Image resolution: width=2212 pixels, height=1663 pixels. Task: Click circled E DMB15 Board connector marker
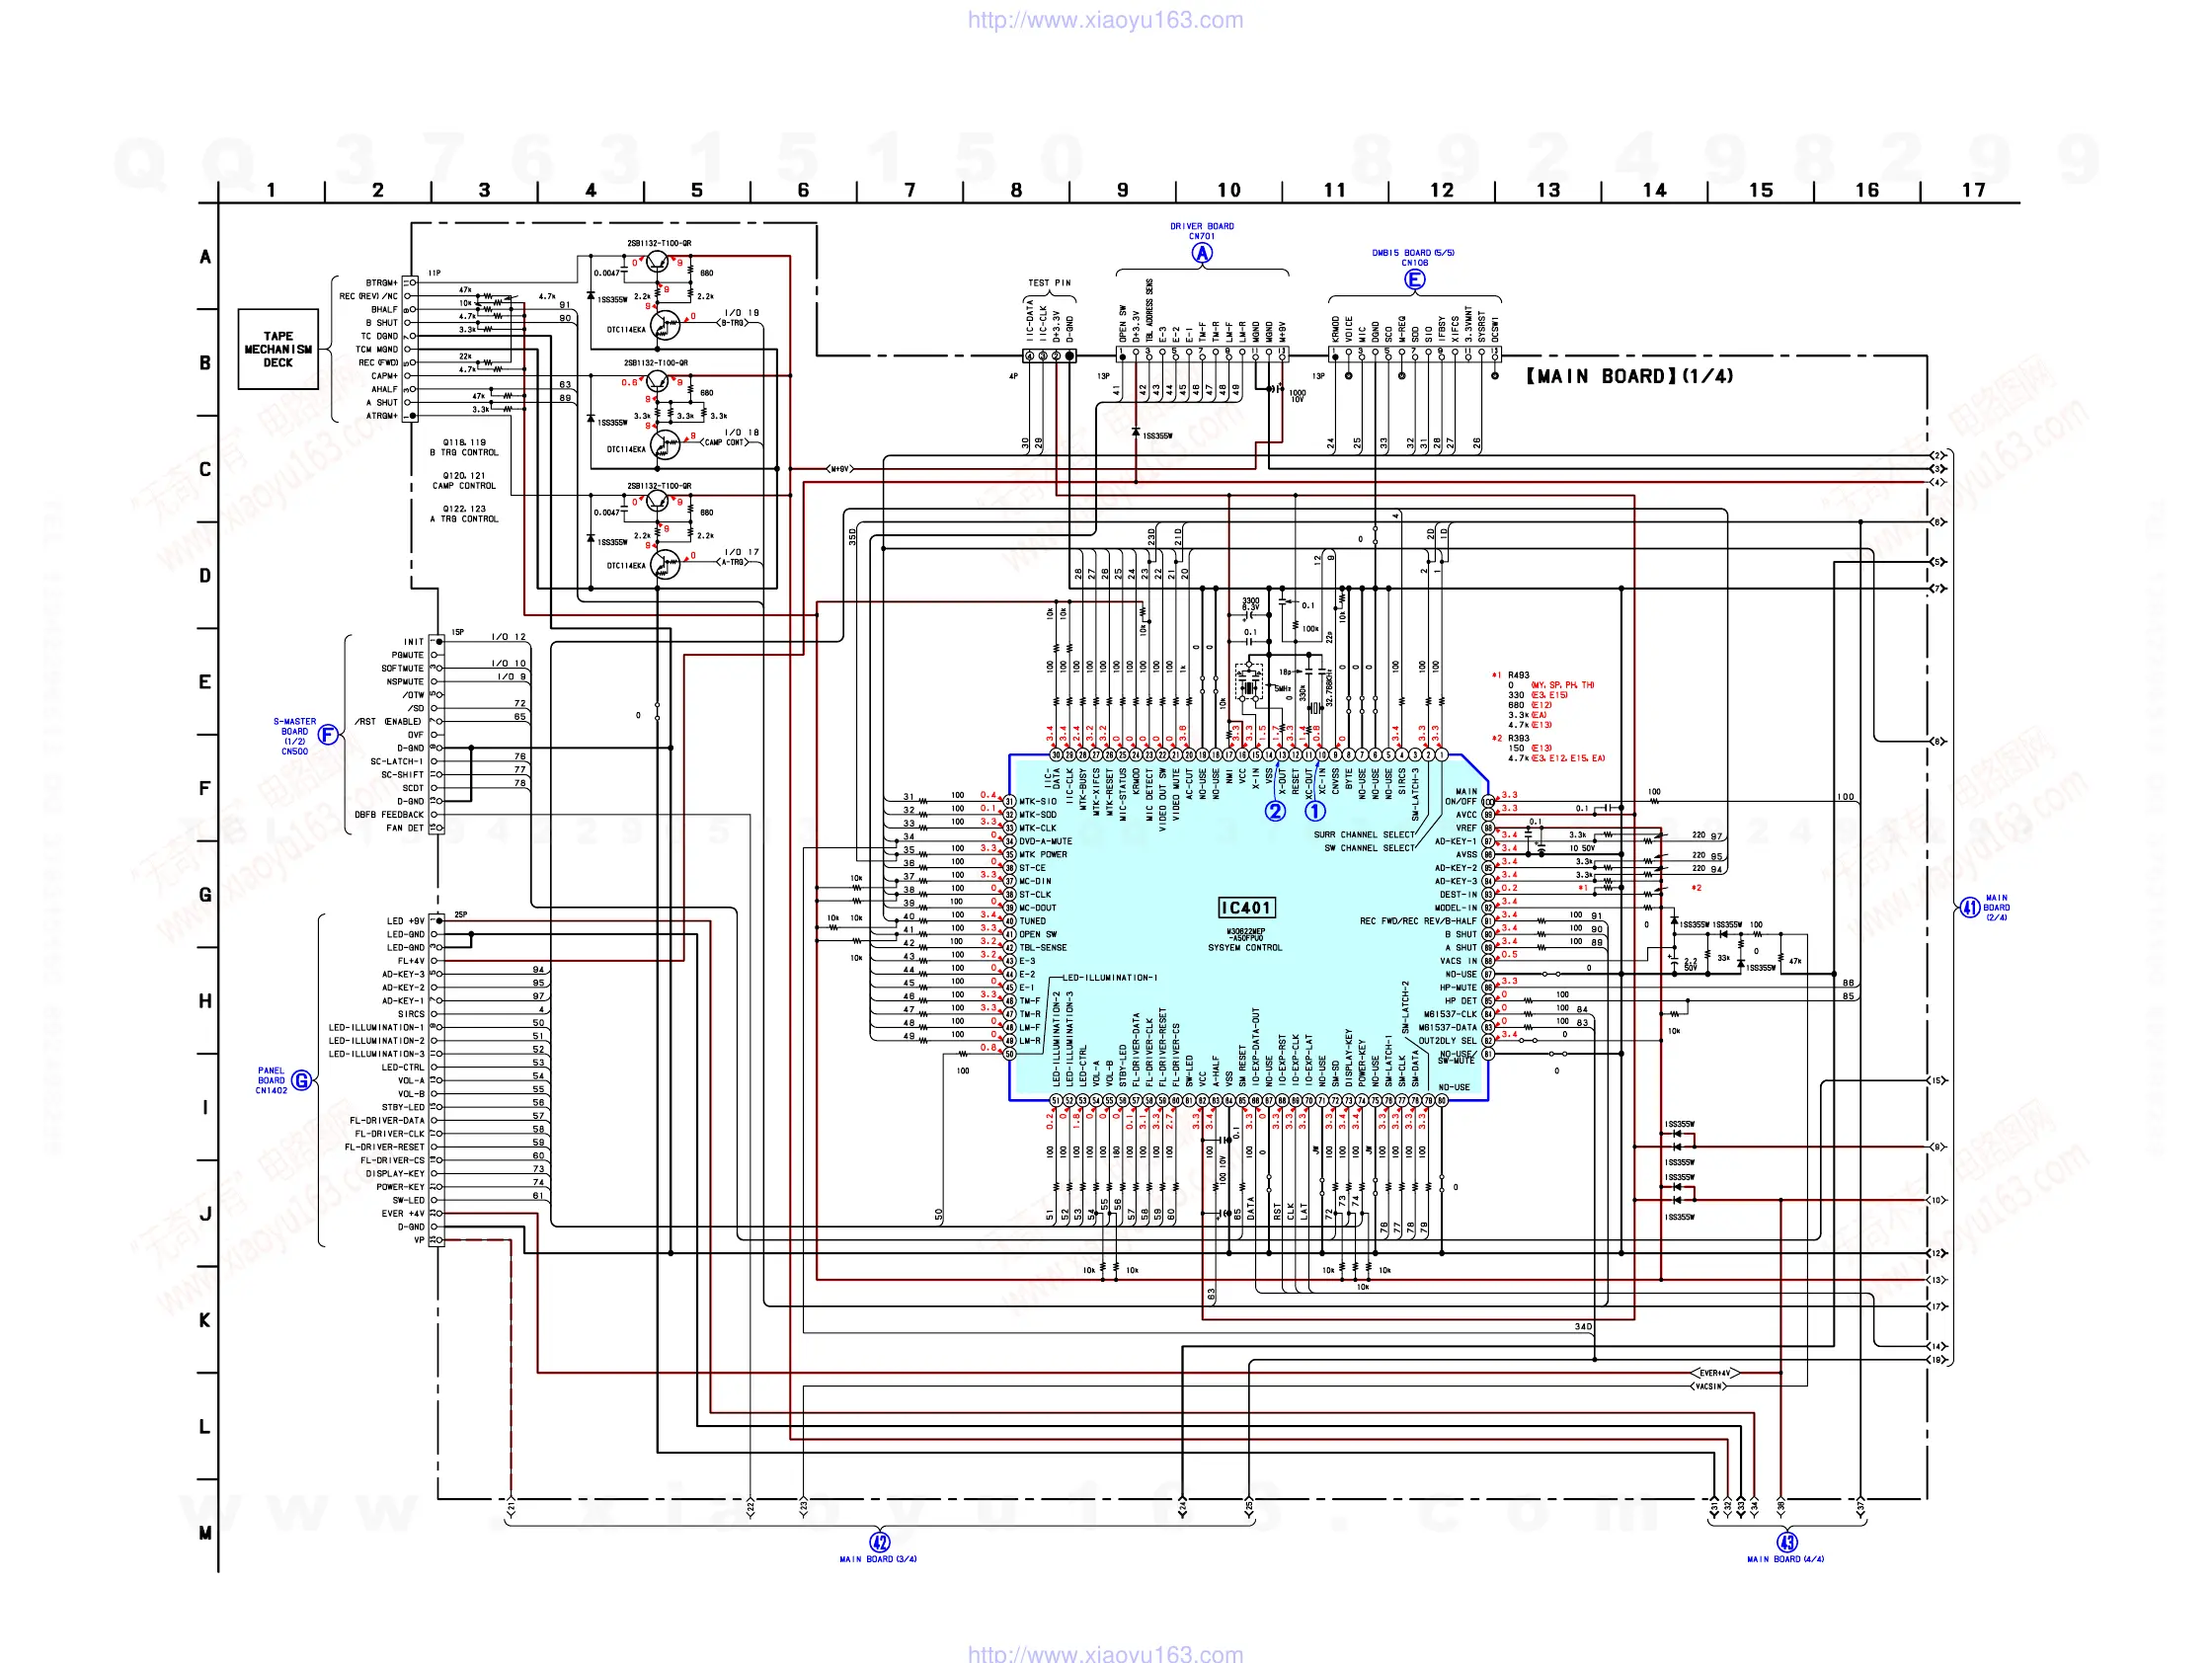(1414, 279)
